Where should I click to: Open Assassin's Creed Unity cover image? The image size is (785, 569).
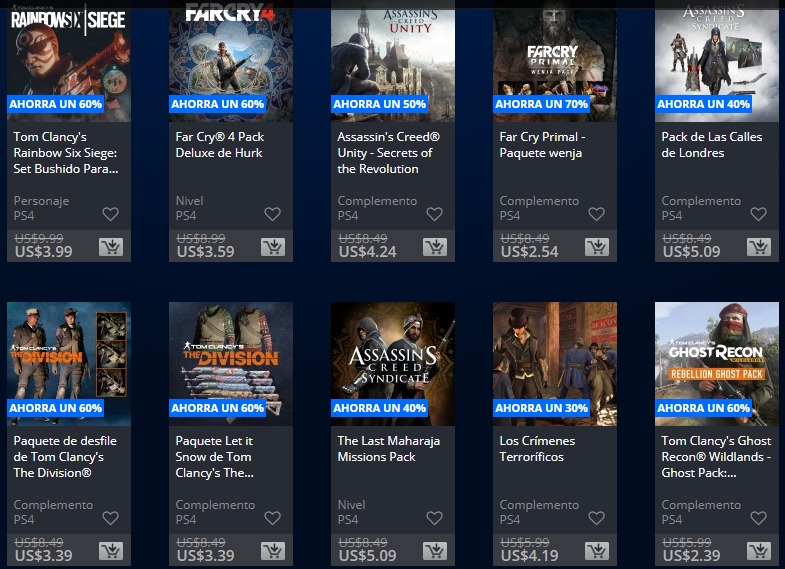[x=393, y=61]
